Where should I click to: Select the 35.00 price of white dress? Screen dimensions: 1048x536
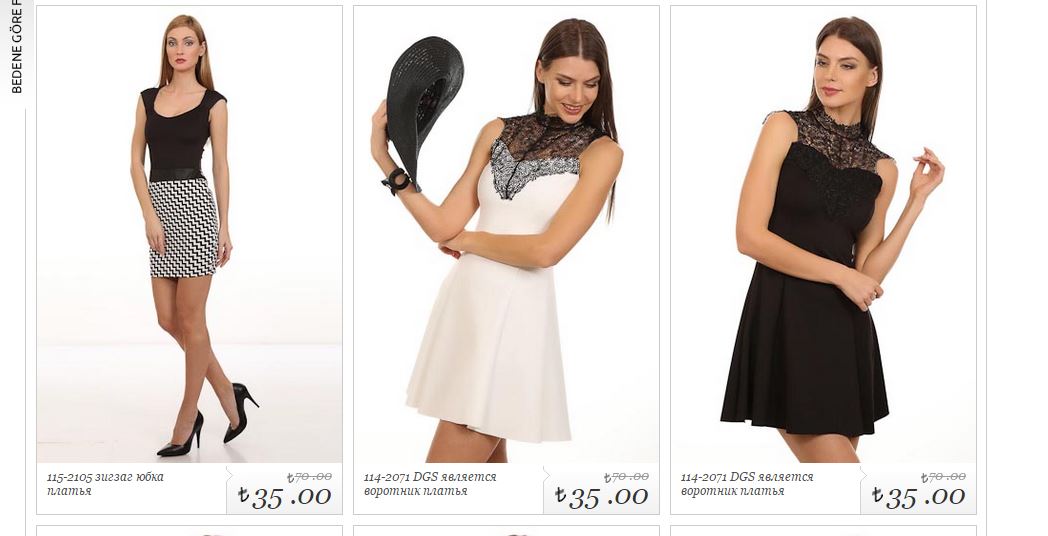601,497
